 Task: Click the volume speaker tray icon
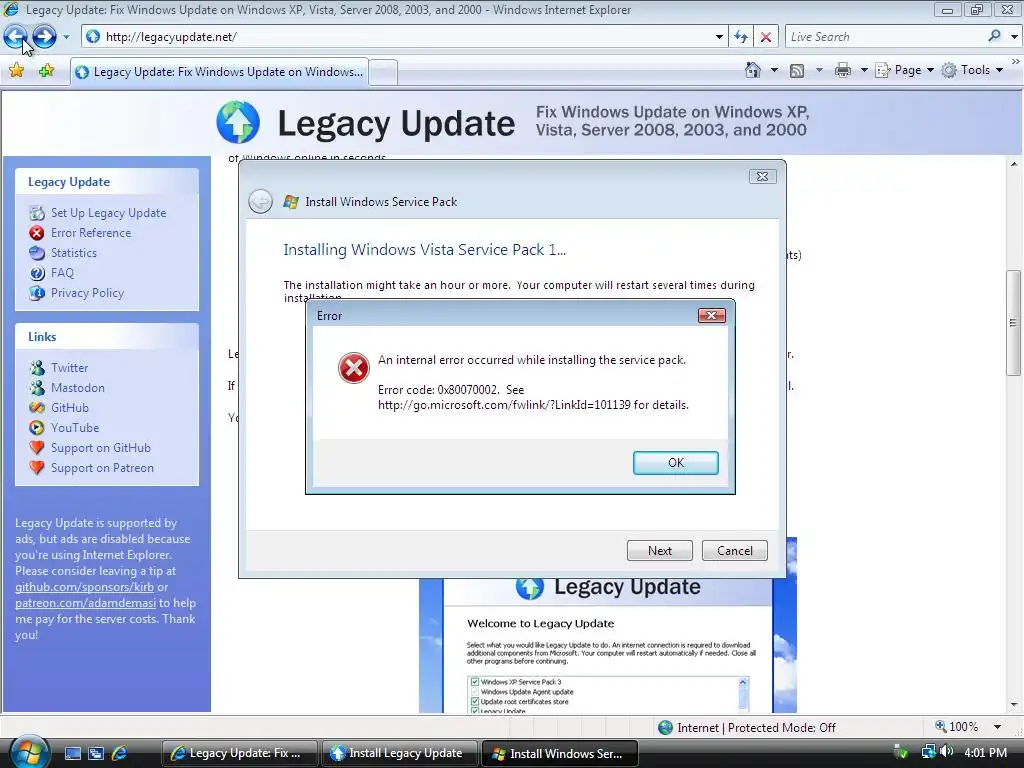point(948,752)
